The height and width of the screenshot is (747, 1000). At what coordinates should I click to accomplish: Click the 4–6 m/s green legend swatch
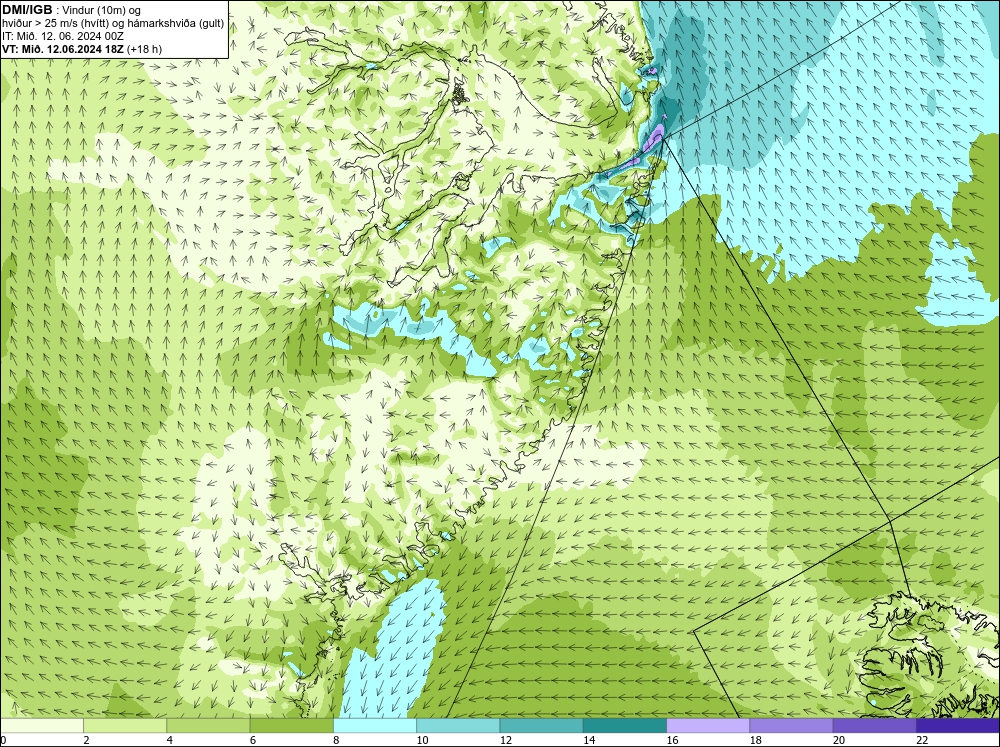point(208,726)
